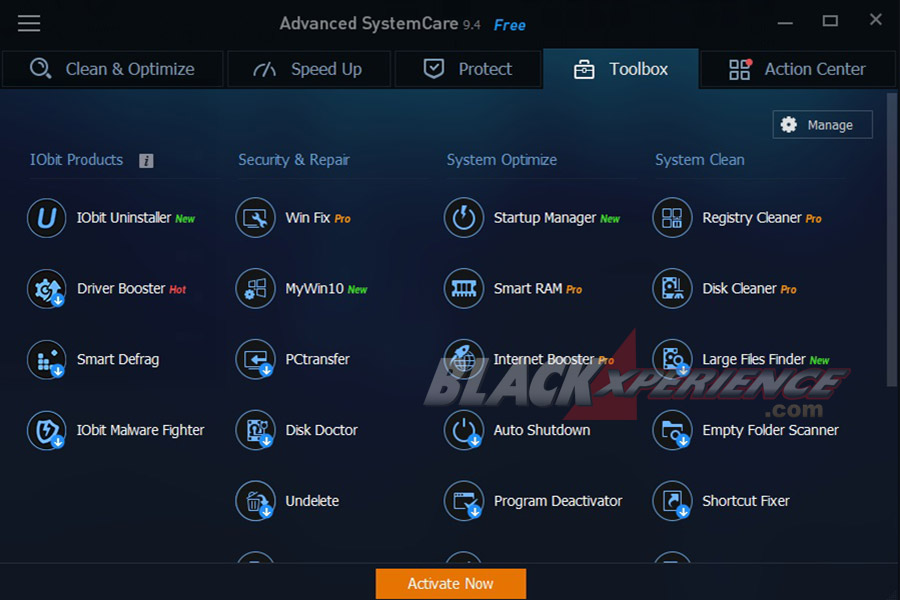Screen dimensions: 900x600
Task: Select the Toolbox tab
Action: 621,69
